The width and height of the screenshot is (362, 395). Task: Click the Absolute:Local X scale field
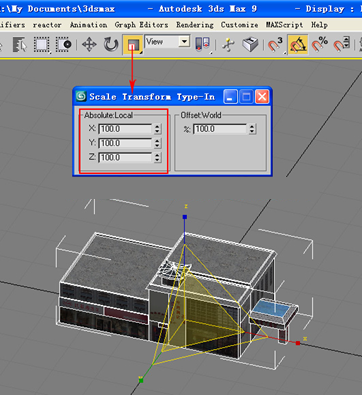point(125,129)
